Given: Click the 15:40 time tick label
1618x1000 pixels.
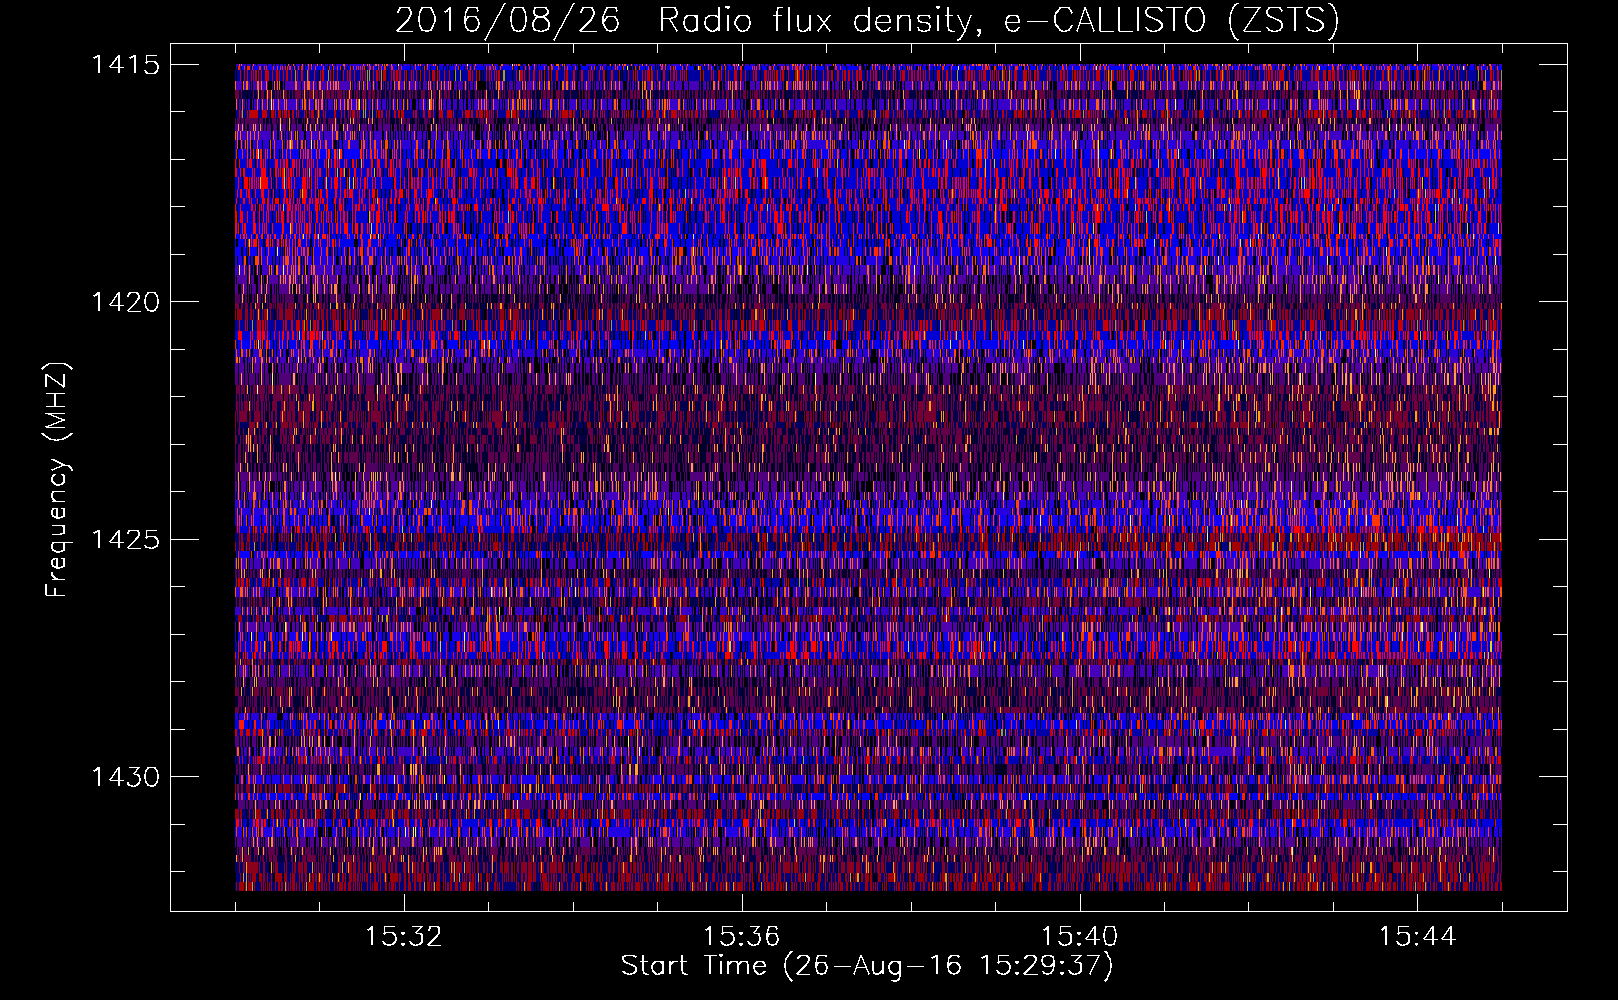Looking at the screenshot, I should (1080, 937).
